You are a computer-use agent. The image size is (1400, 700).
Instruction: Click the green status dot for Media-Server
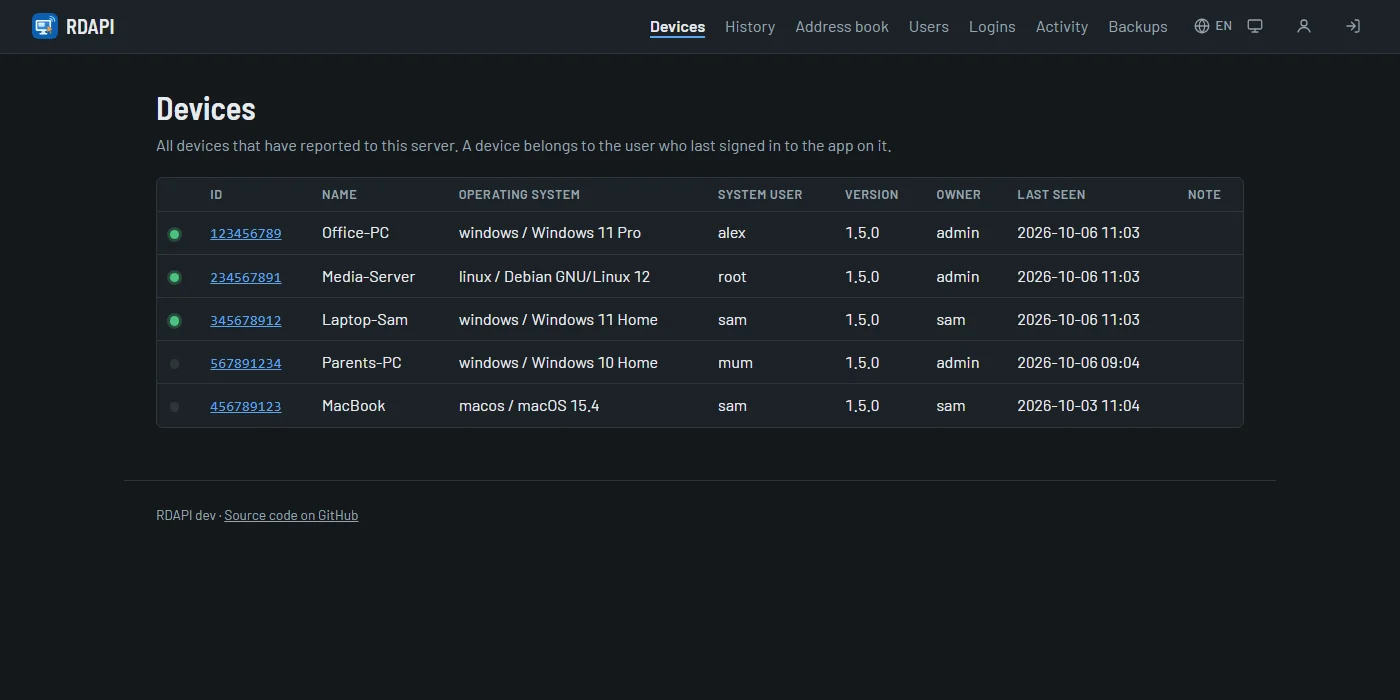pos(175,277)
